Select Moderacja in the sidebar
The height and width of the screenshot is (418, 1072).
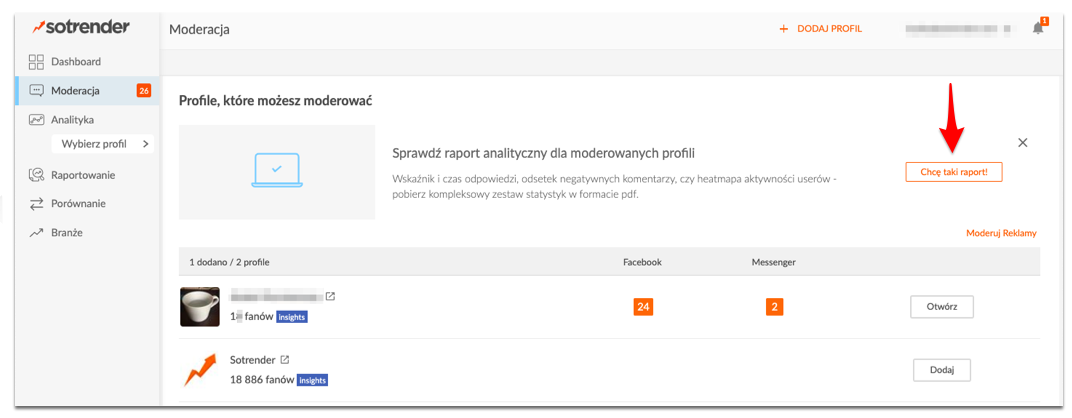tap(75, 91)
